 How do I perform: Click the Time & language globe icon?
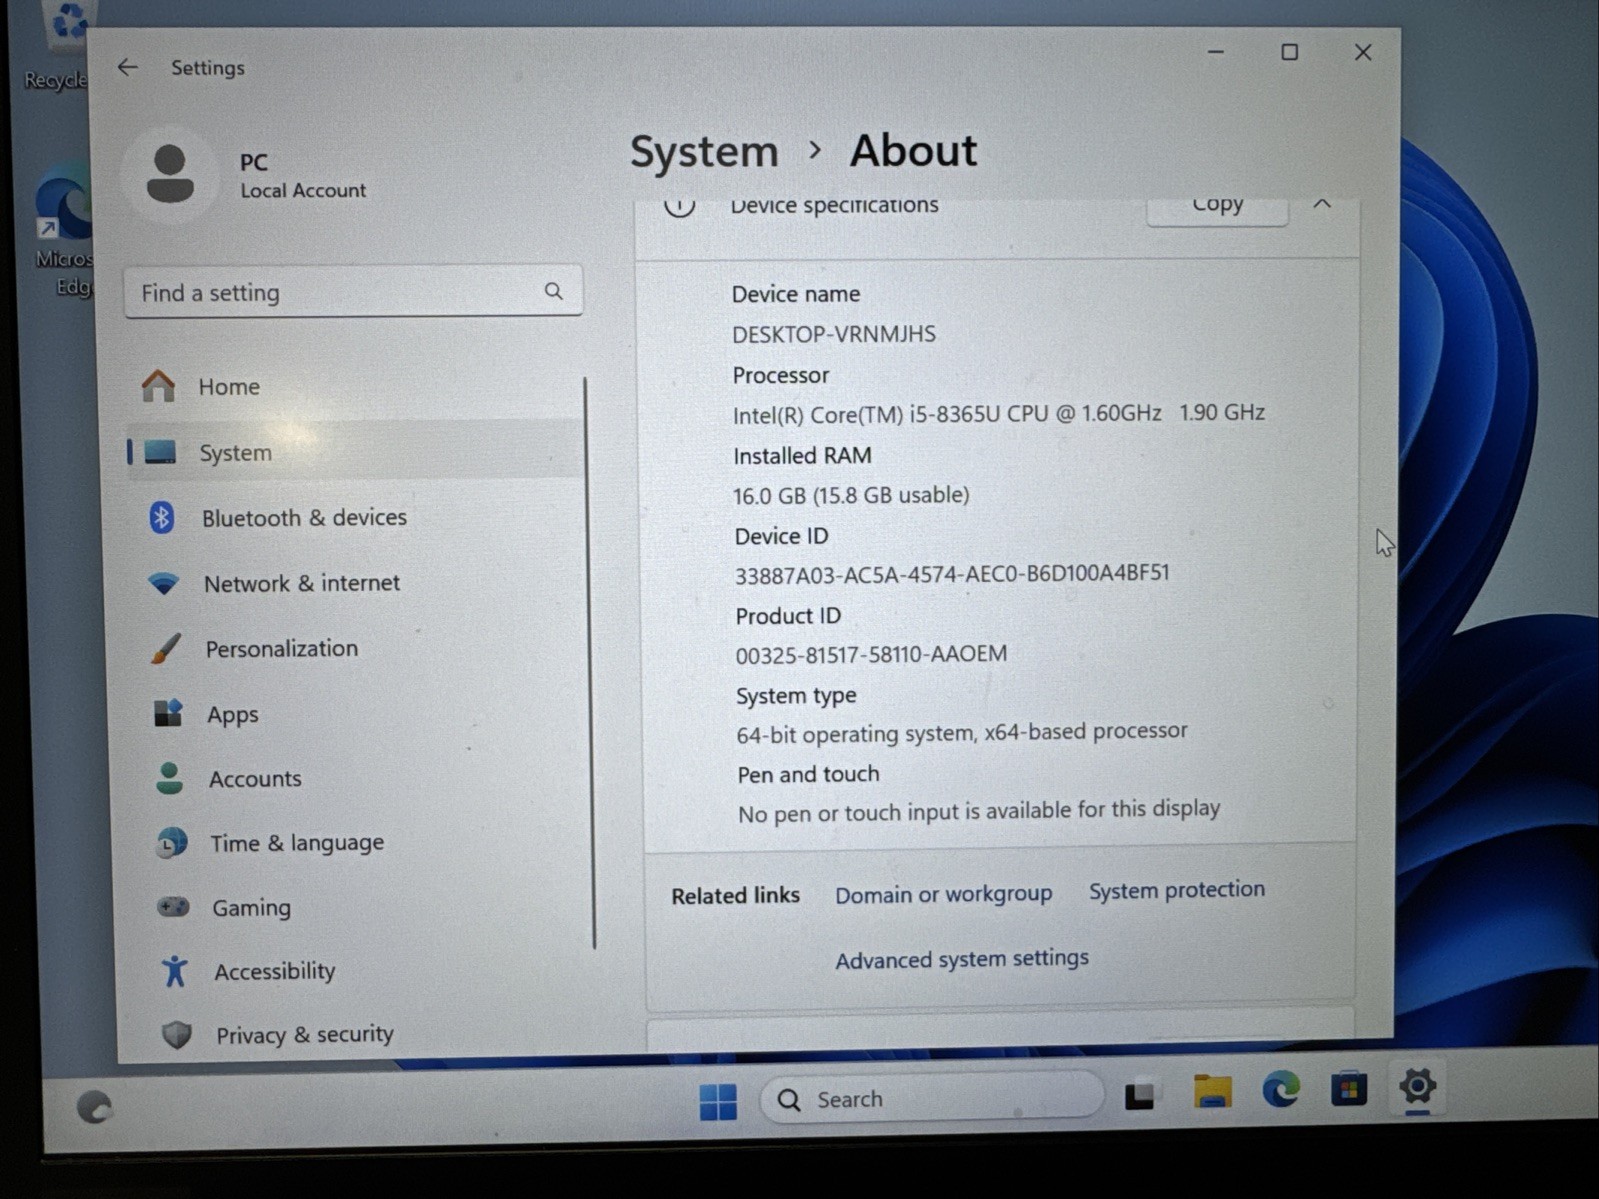tap(172, 842)
